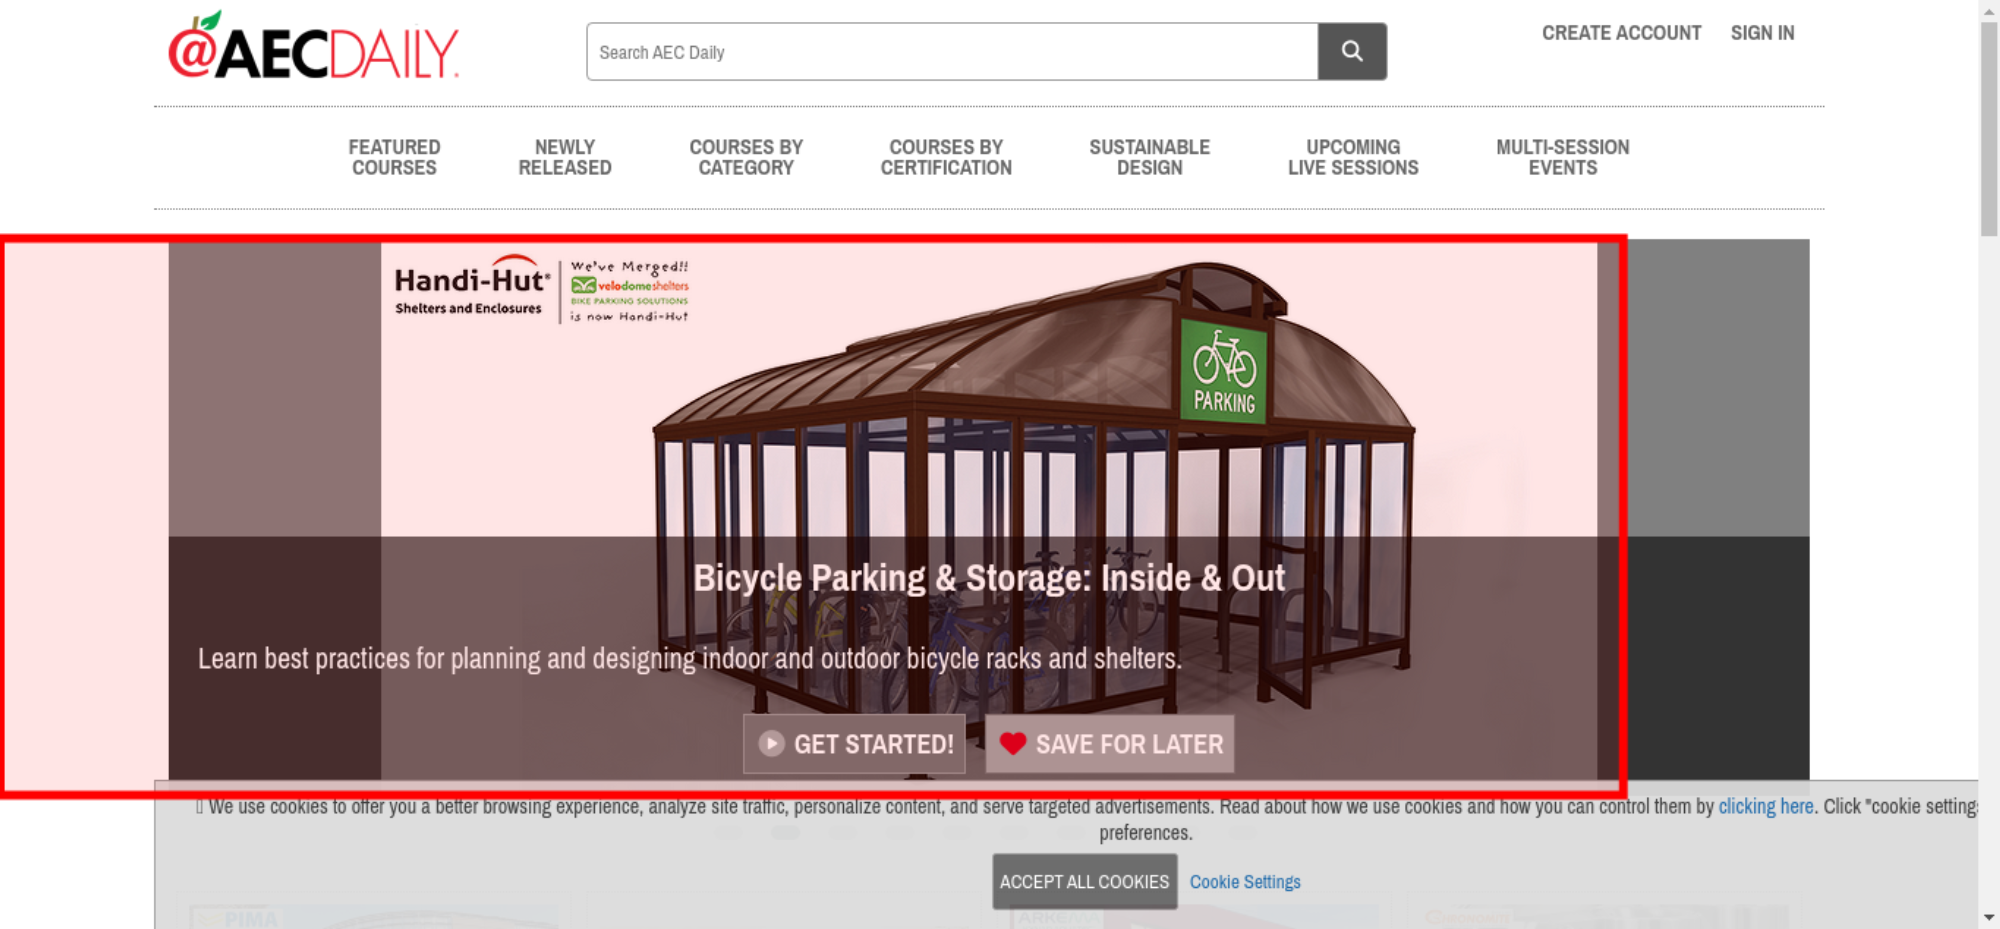Click the play icon on Get Started
2000x929 pixels.
[x=771, y=743]
